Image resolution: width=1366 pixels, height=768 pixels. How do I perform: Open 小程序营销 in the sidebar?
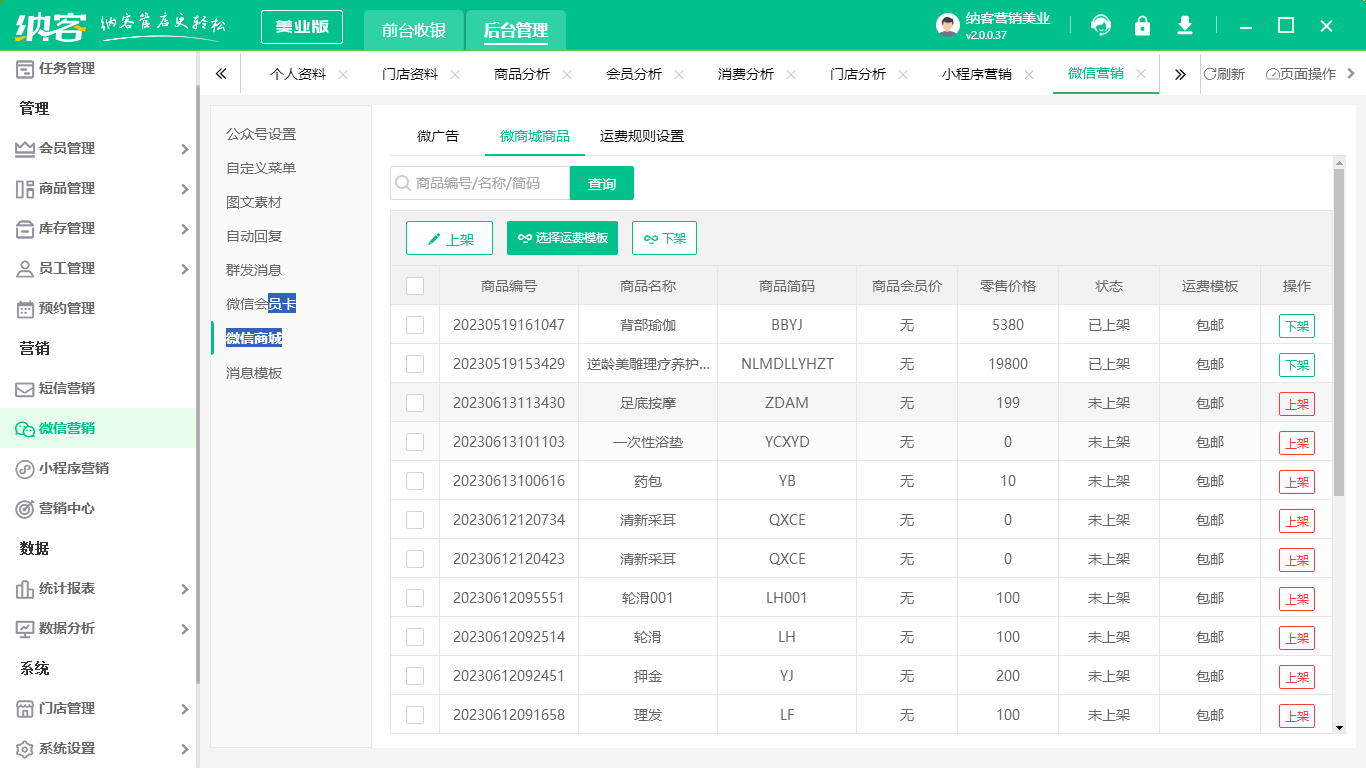73,468
